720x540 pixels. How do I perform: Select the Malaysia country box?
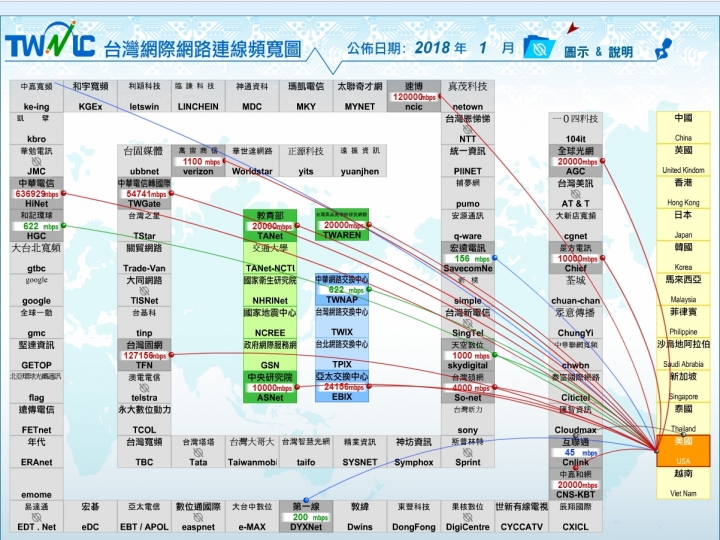(x=683, y=289)
